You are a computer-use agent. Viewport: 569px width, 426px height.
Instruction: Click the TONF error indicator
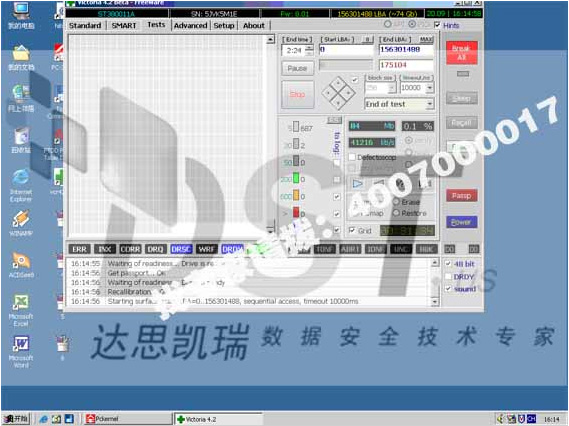coord(324,249)
